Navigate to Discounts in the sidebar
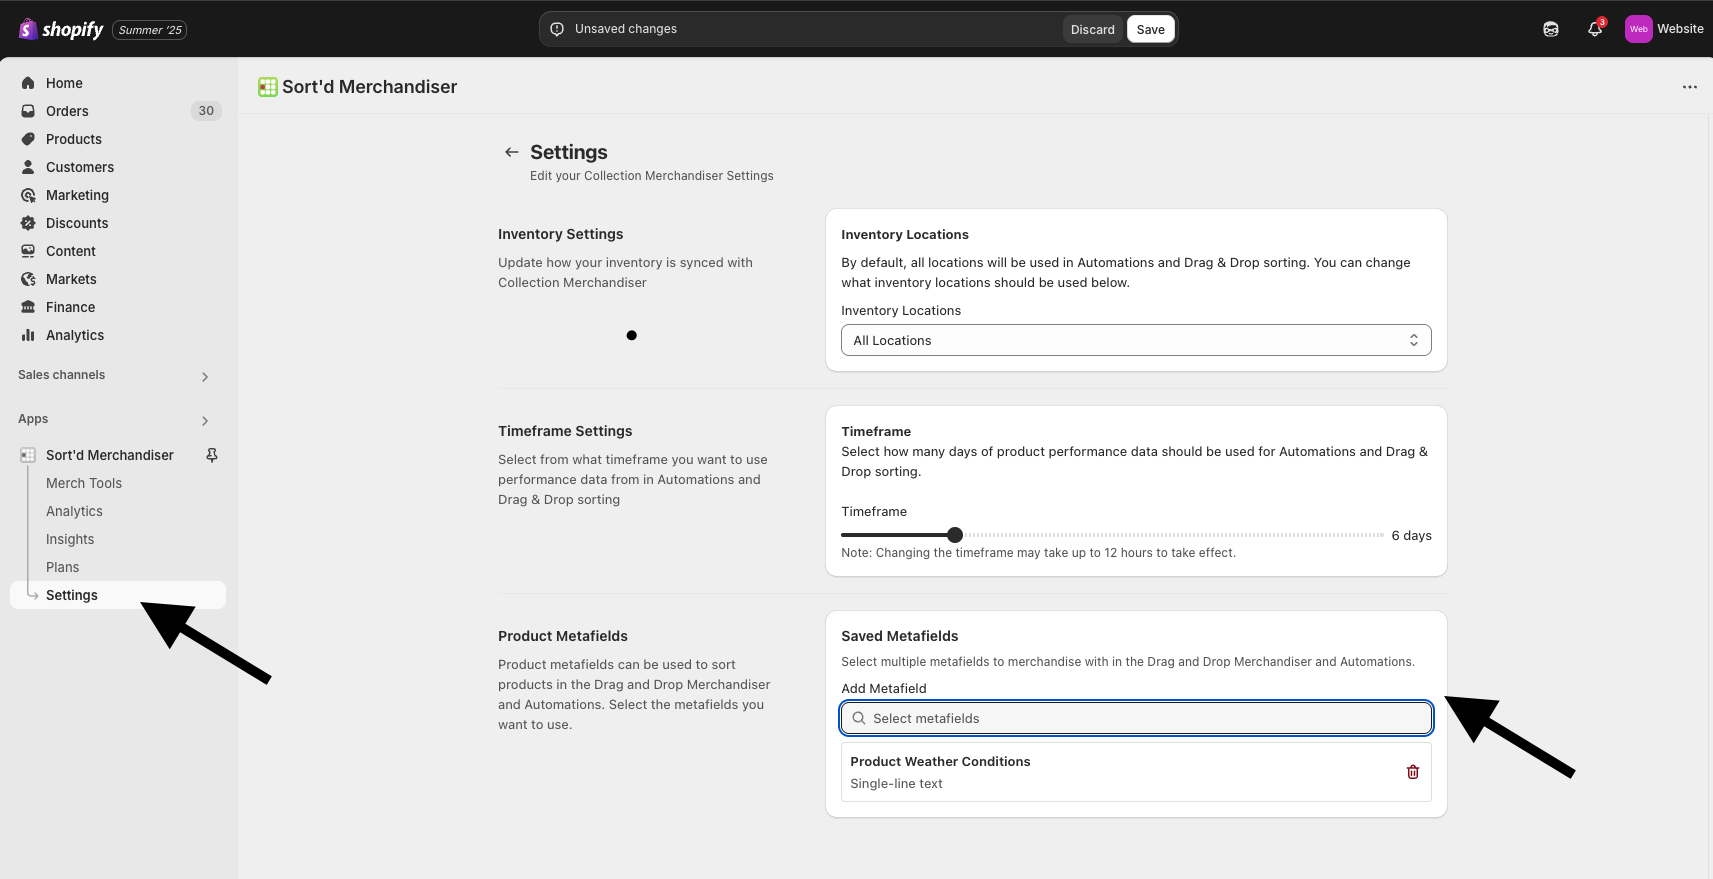This screenshot has width=1713, height=879. coord(77,223)
